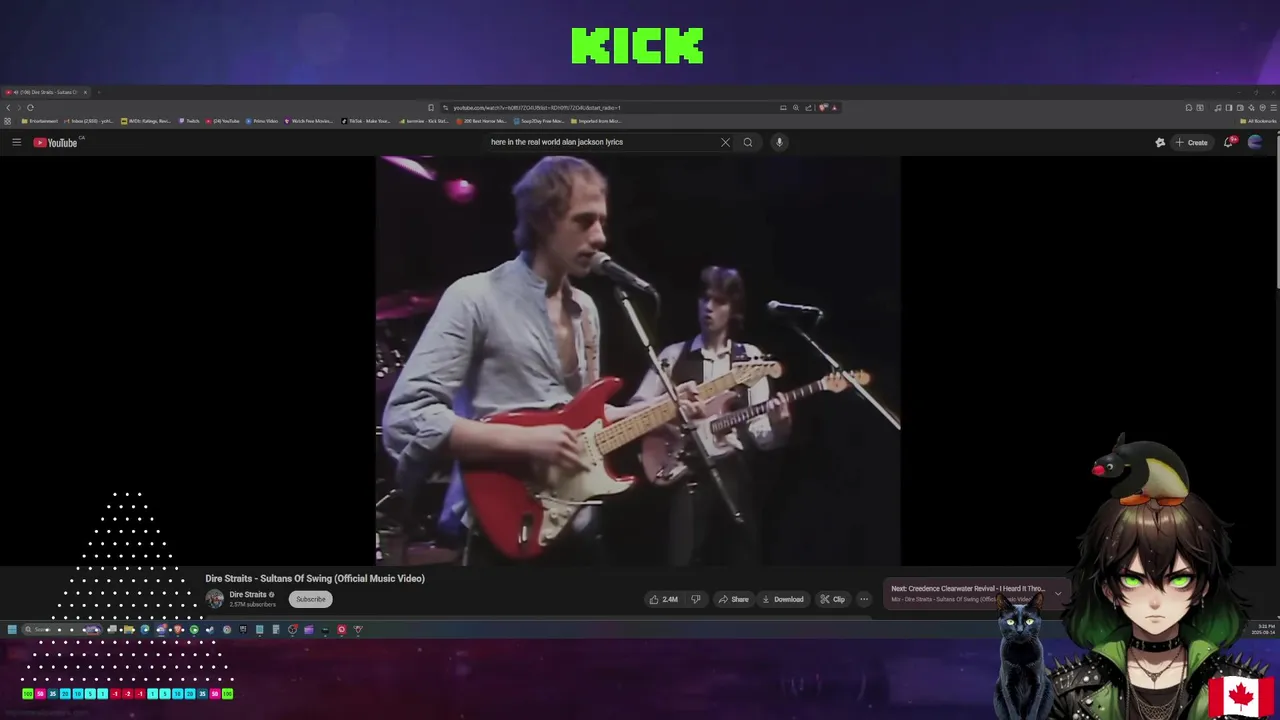
Task: Open the Windows Start button
Action: point(12,630)
